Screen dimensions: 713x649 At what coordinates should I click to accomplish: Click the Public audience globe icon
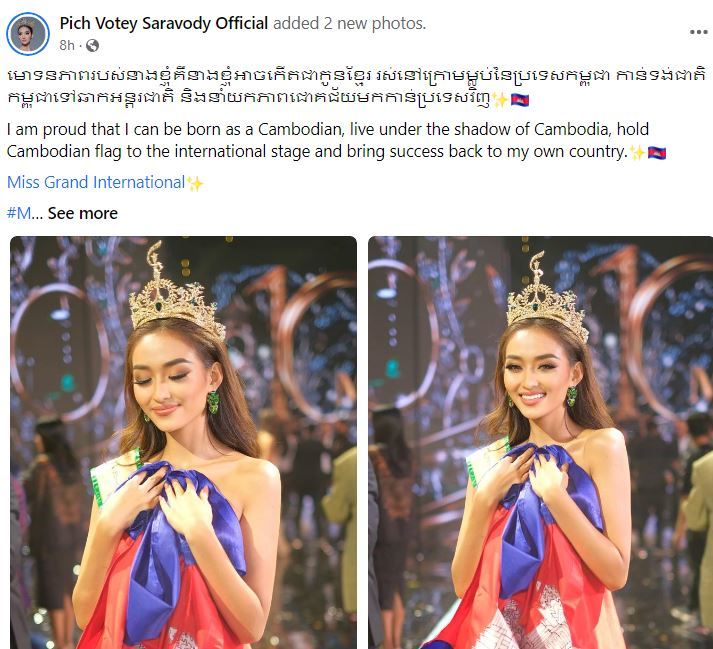click(92, 45)
